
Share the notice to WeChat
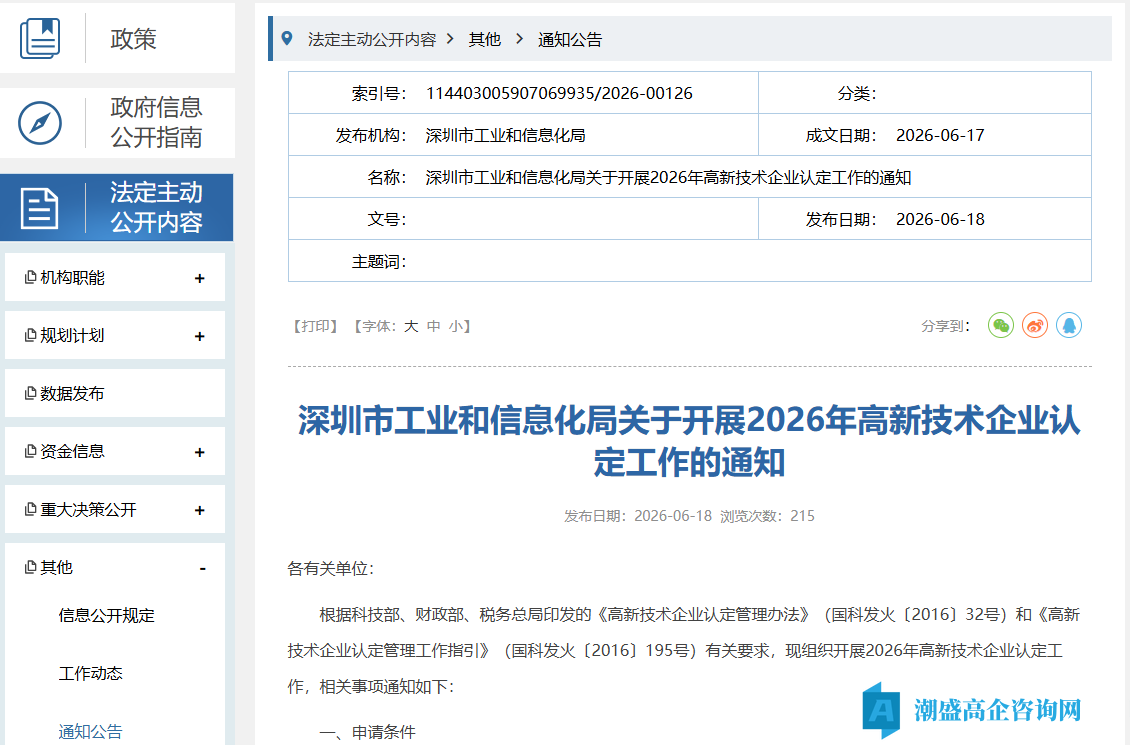coord(1001,326)
